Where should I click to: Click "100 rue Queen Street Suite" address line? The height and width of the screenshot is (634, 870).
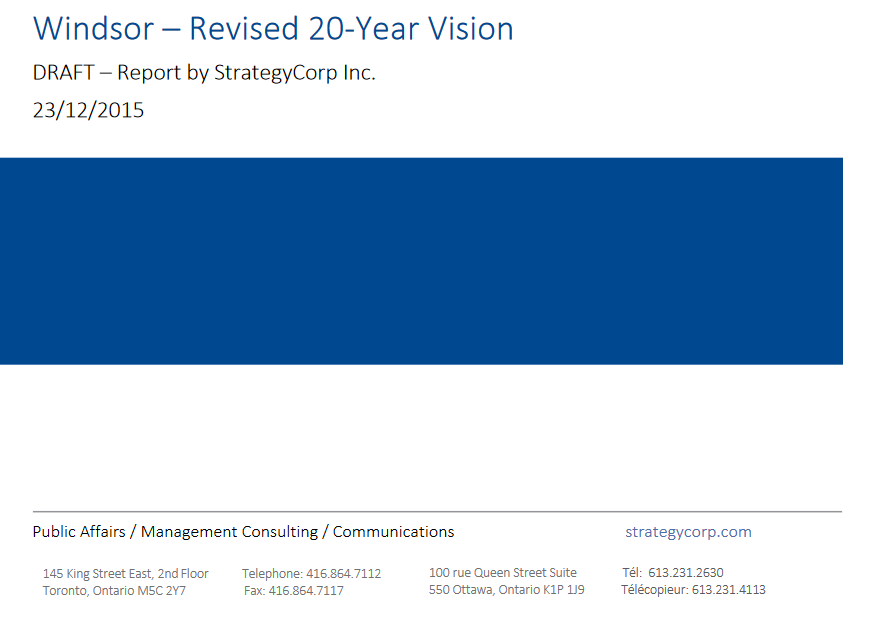[503, 572]
